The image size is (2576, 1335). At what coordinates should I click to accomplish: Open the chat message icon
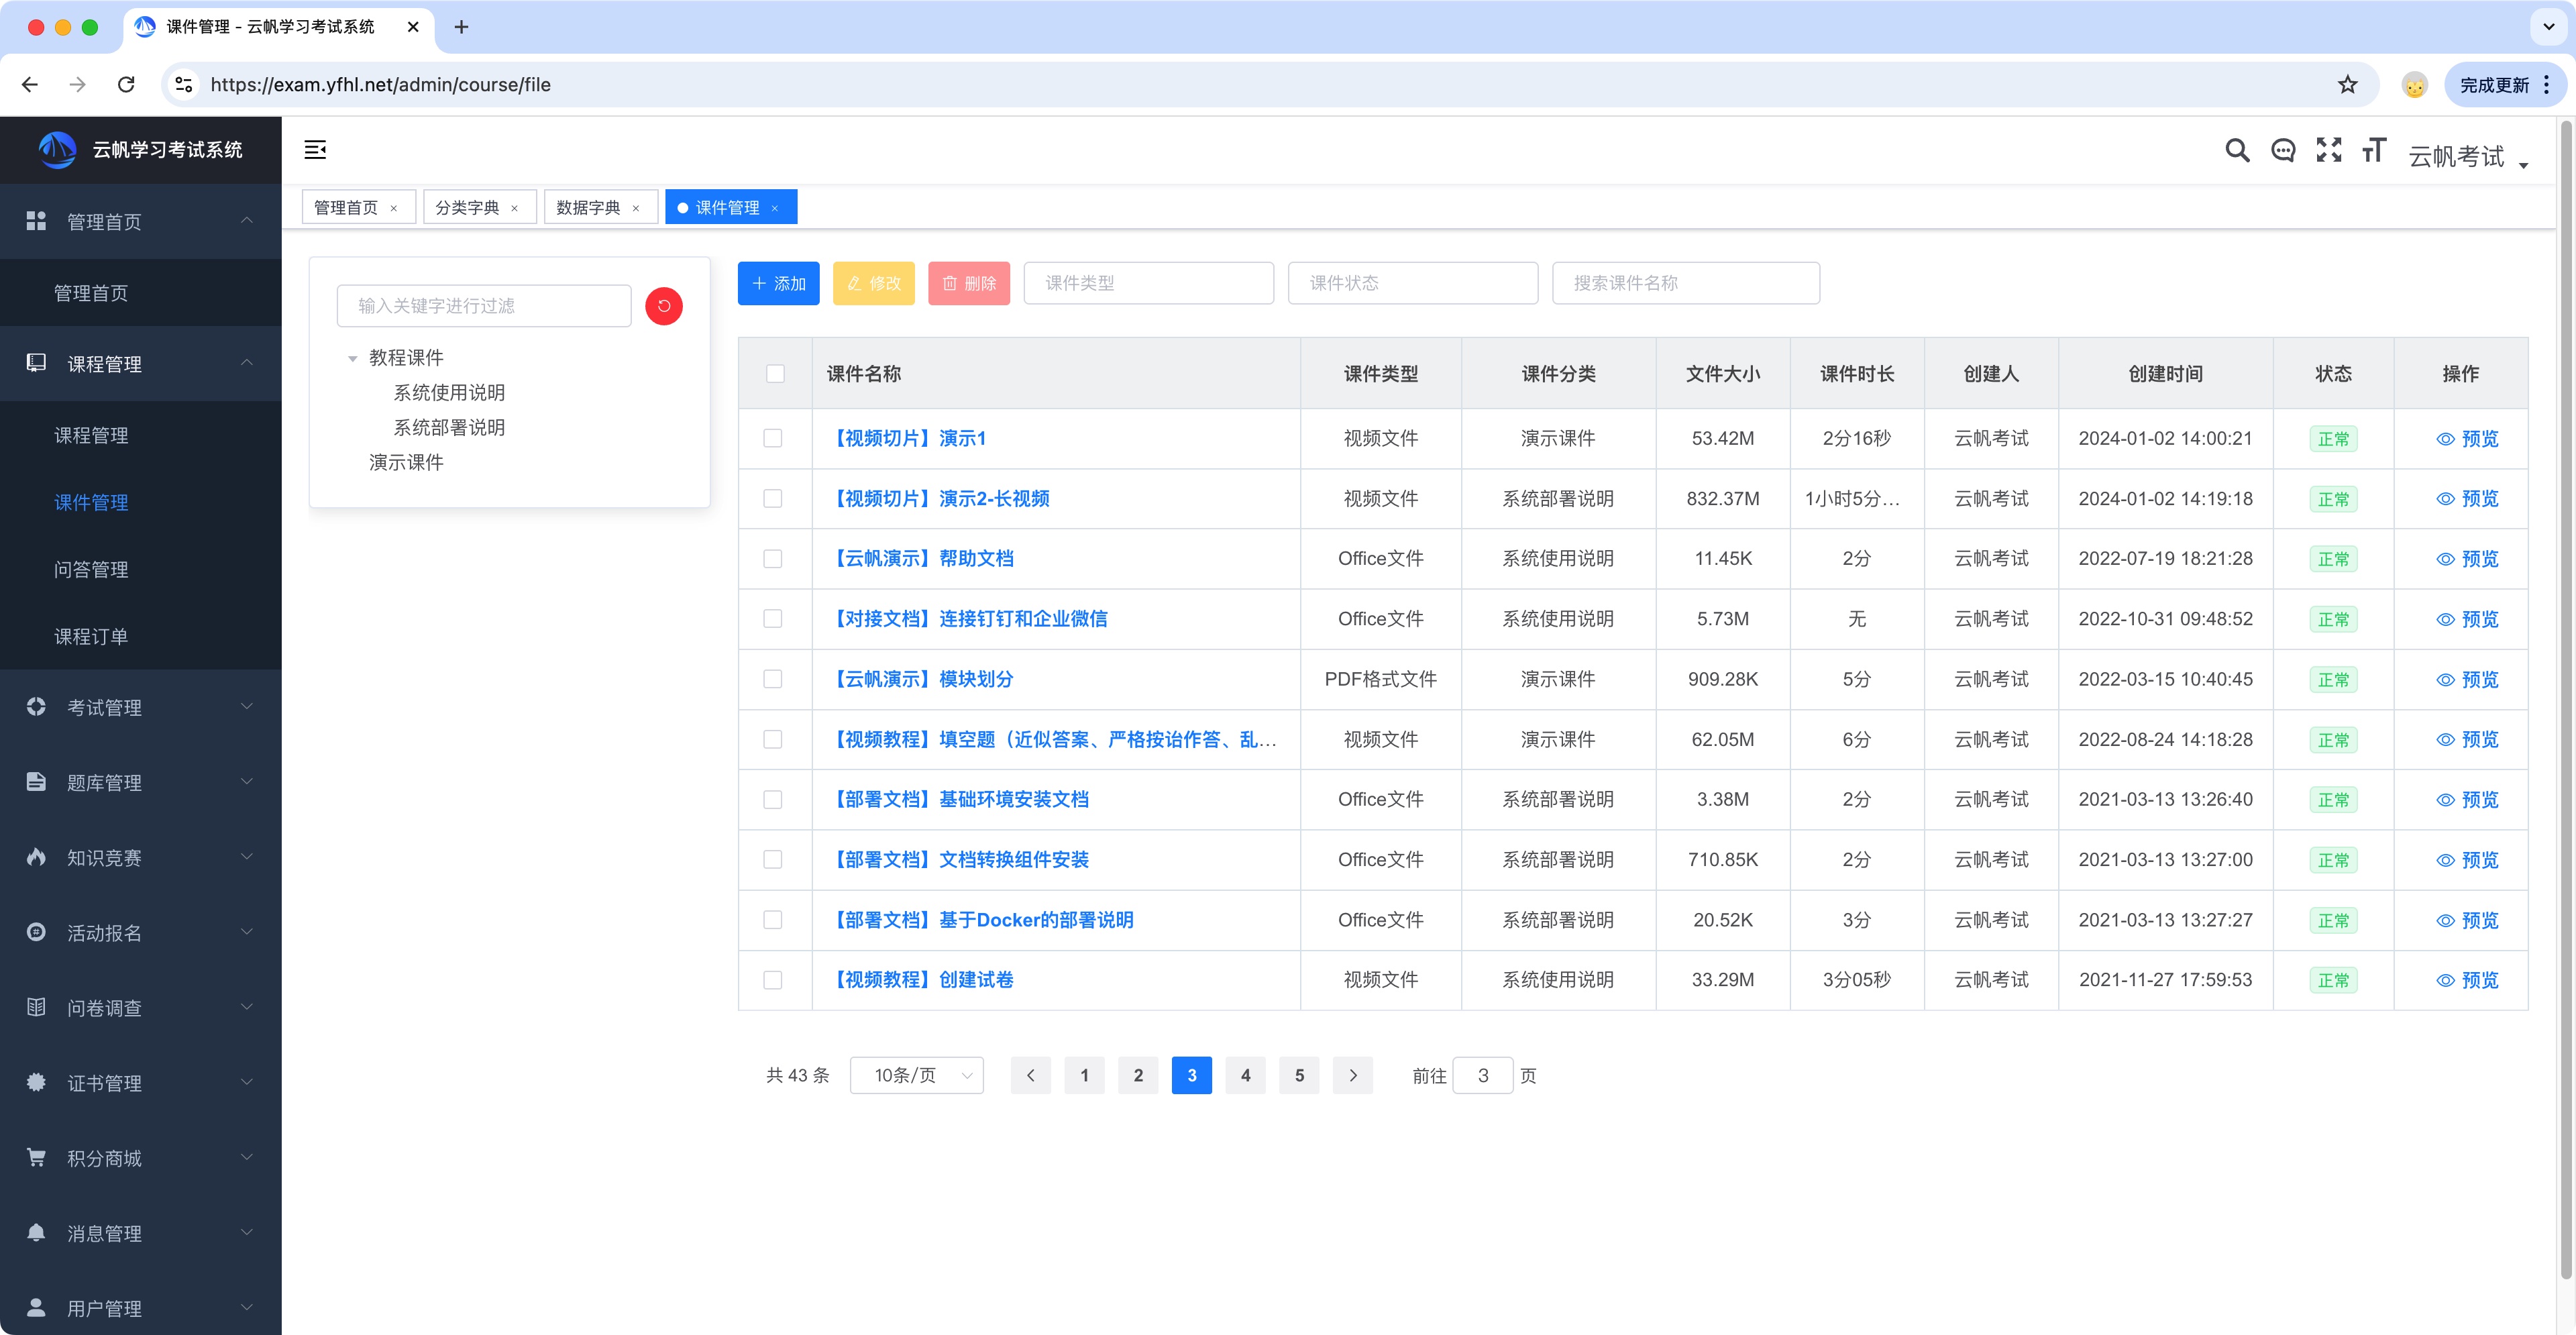[x=2283, y=151]
